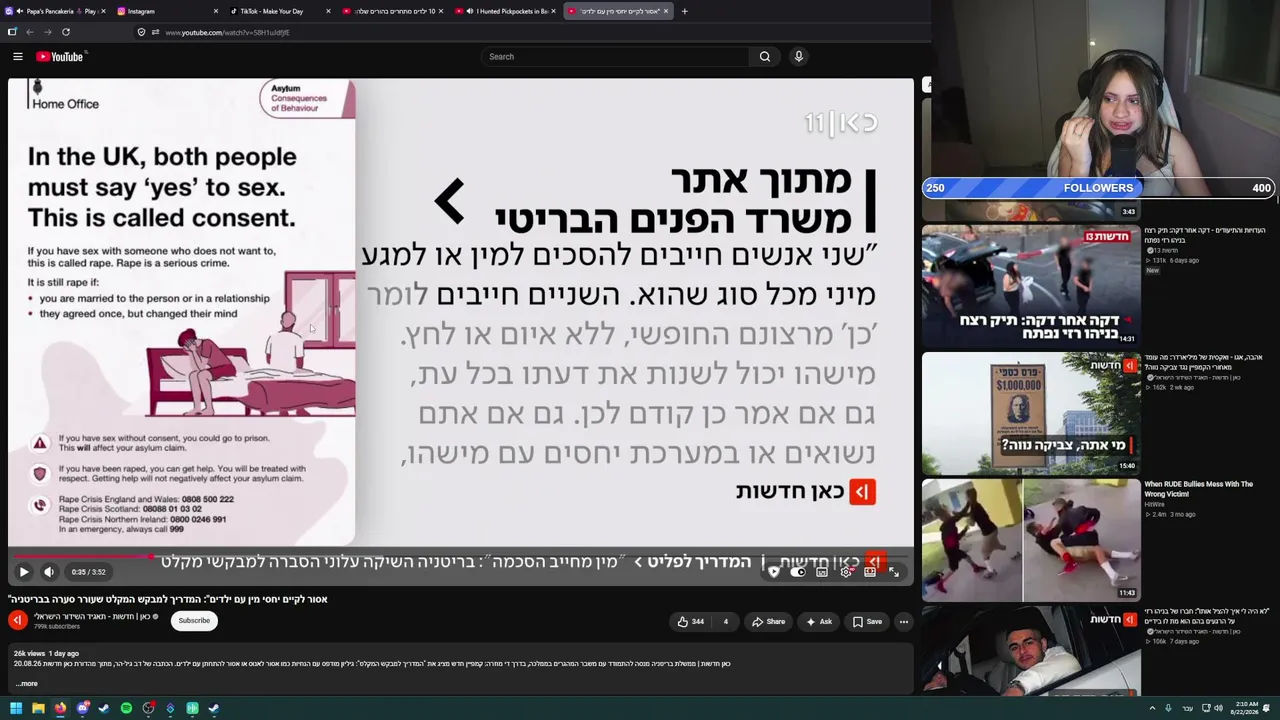This screenshot has height=720, width=1280.
Task: Like the video with thumbs up
Action: pos(690,622)
